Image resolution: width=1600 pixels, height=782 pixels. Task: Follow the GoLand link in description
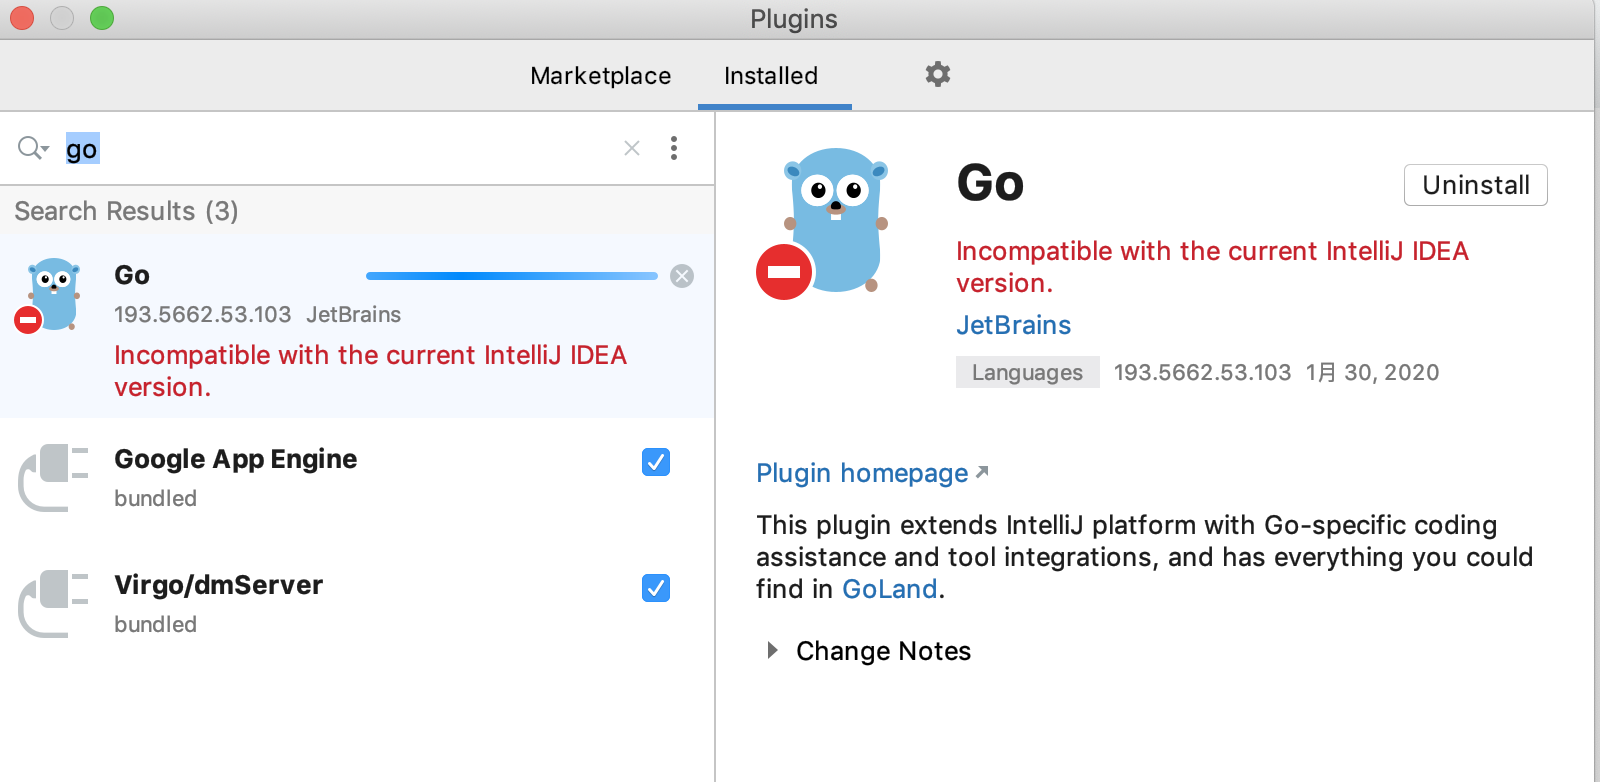(890, 589)
